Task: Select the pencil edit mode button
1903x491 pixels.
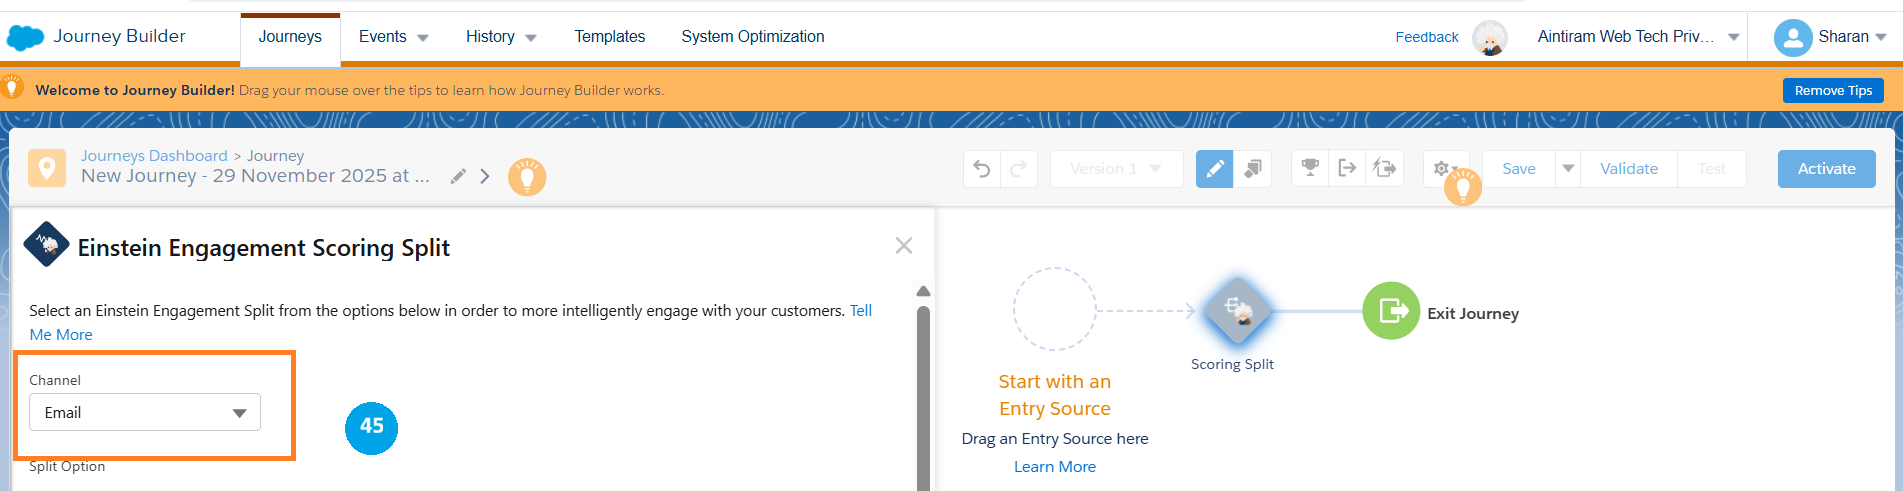Action: pyautogui.click(x=1214, y=169)
